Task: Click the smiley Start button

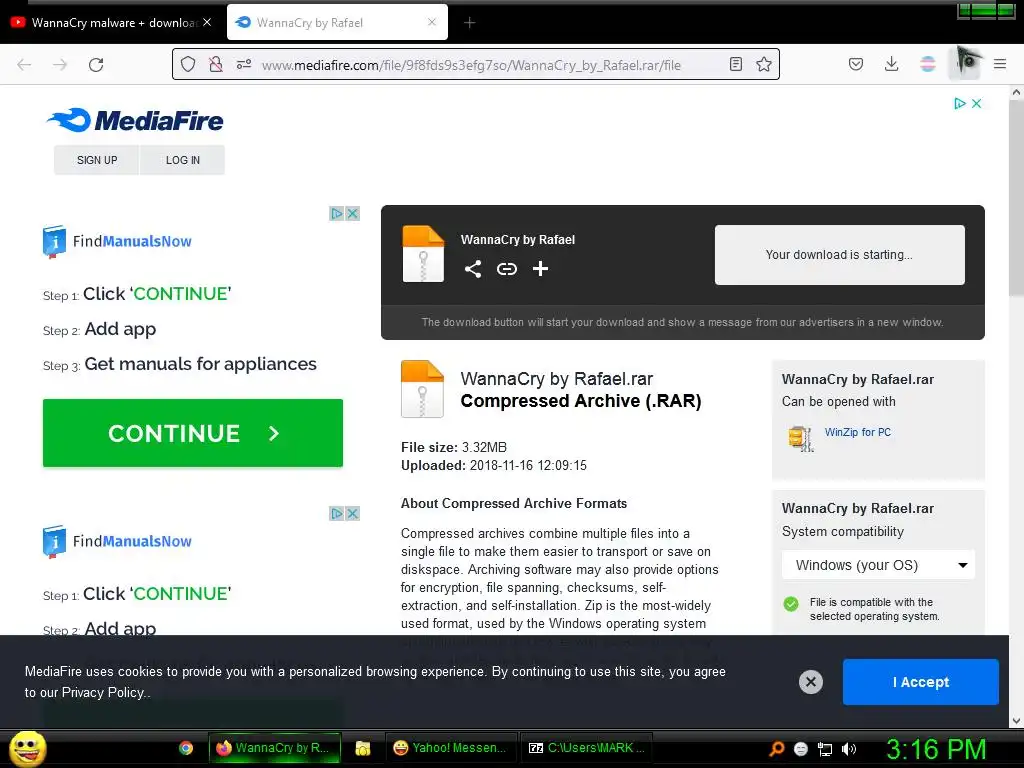Action: tap(27, 748)
